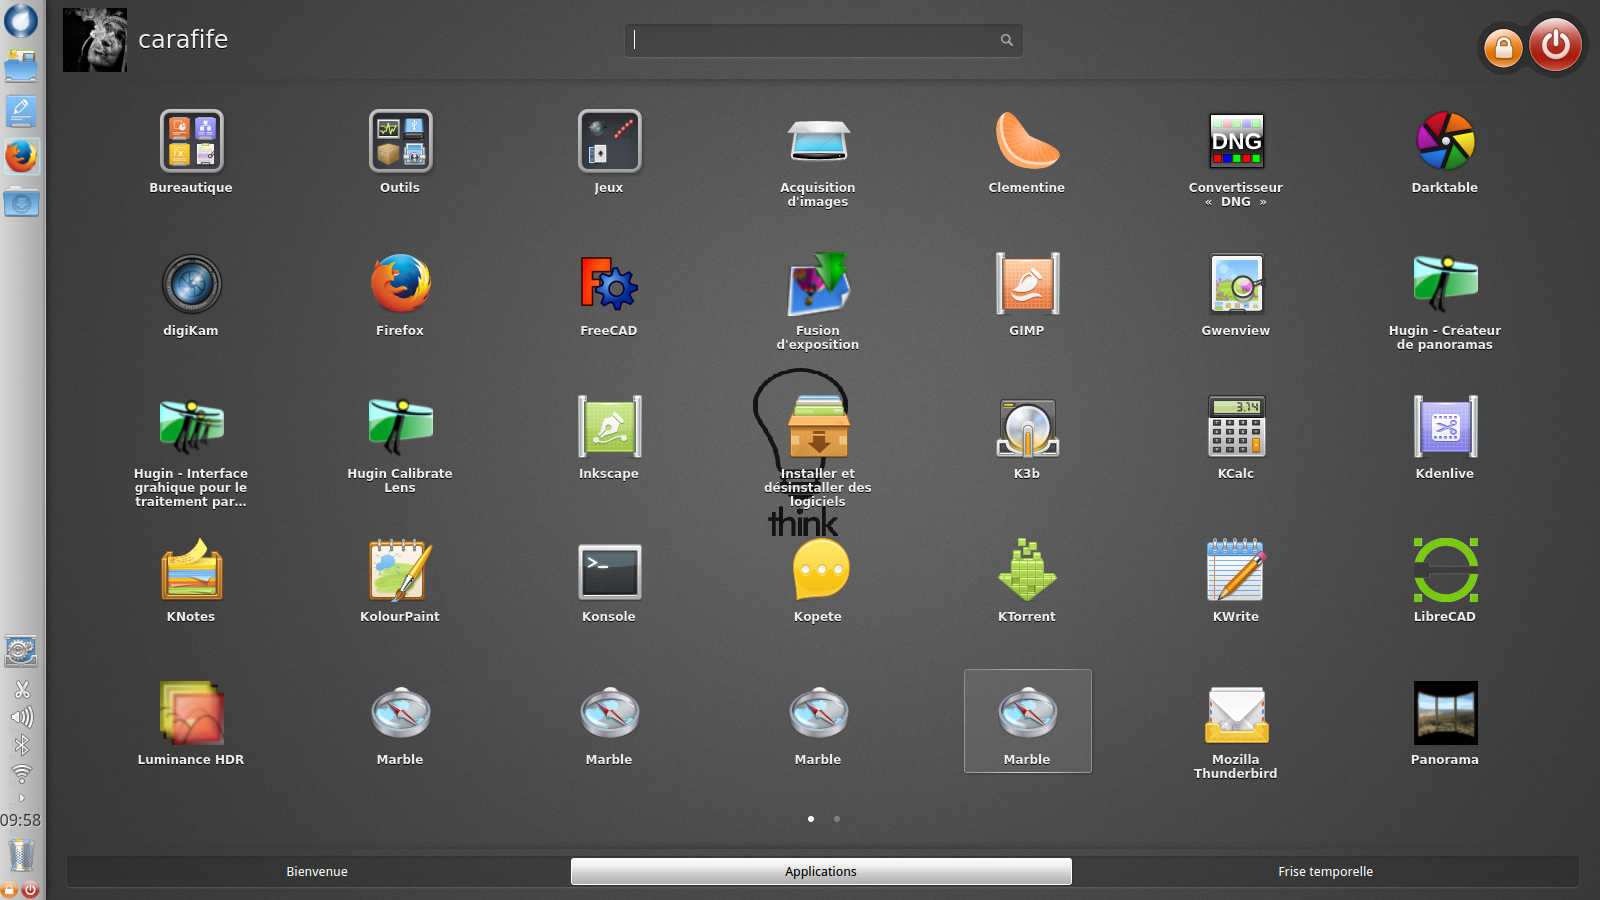Launch KWrite text editor

(x=1236, y=581)
